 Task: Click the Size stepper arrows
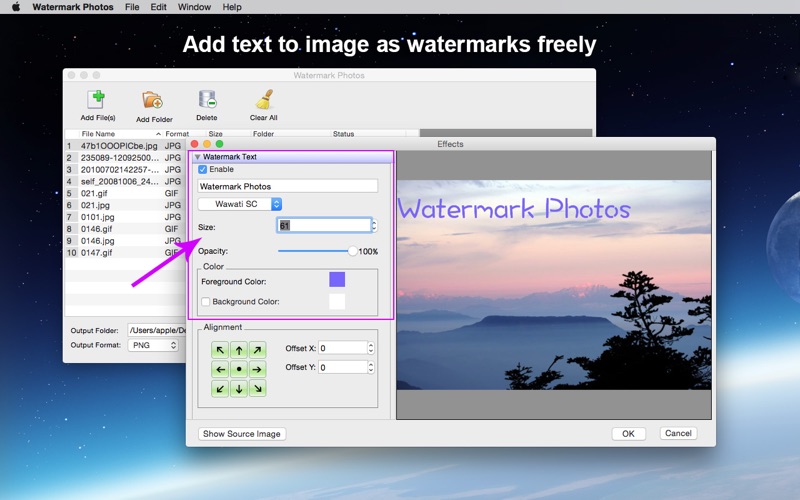[x=374, y=226]
